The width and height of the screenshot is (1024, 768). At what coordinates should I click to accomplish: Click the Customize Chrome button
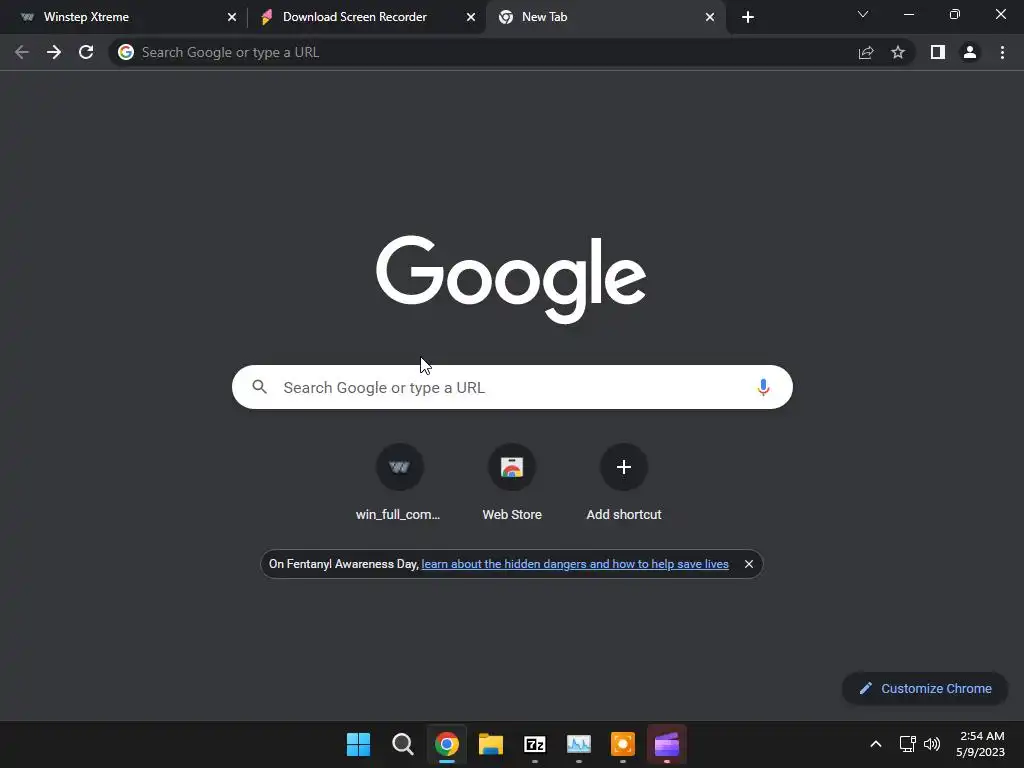click(x=925, y=688)
